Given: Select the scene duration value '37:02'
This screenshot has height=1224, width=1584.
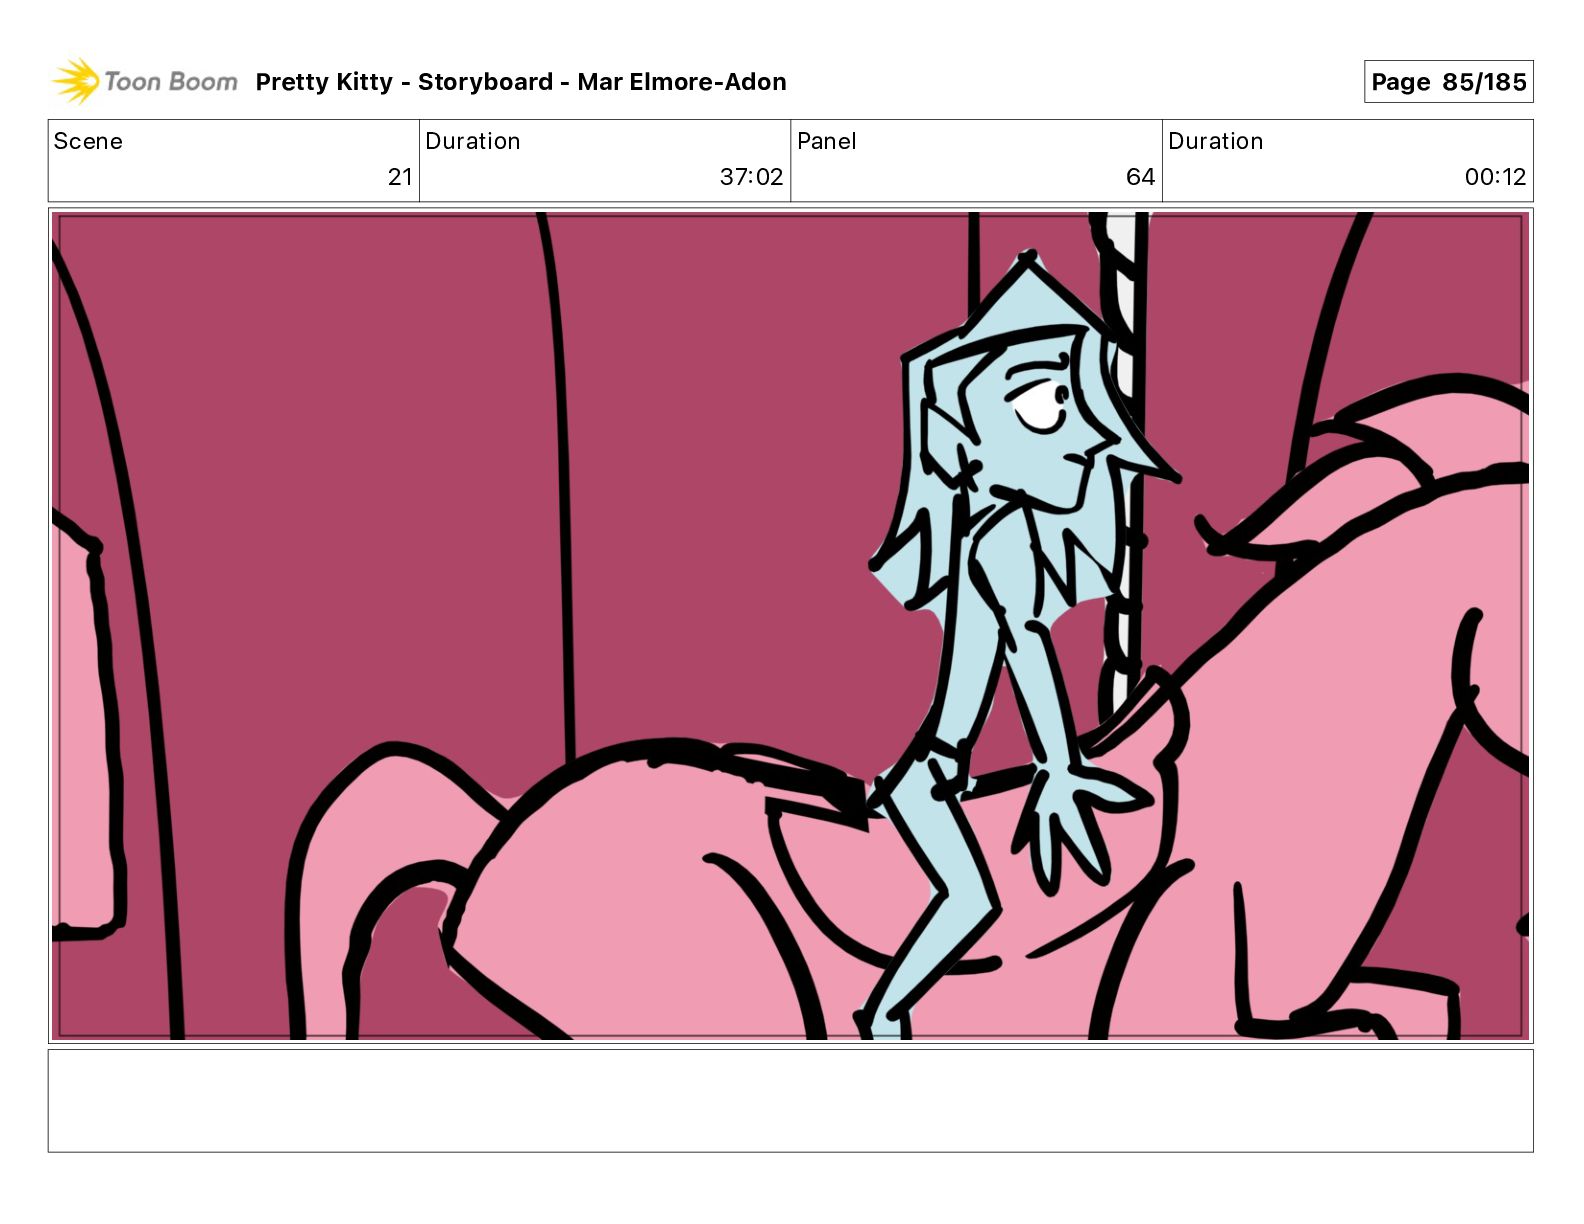Looking at the screenshot, I should pos(751,177).
